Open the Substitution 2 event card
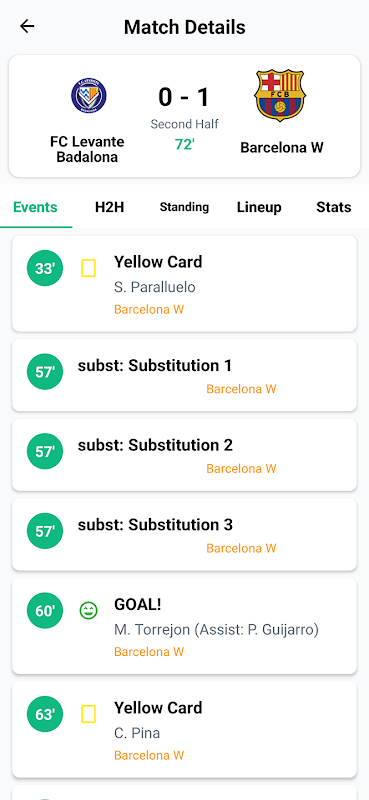The height and width of the screenshot is (800, 369). click(x=184, y=455)
